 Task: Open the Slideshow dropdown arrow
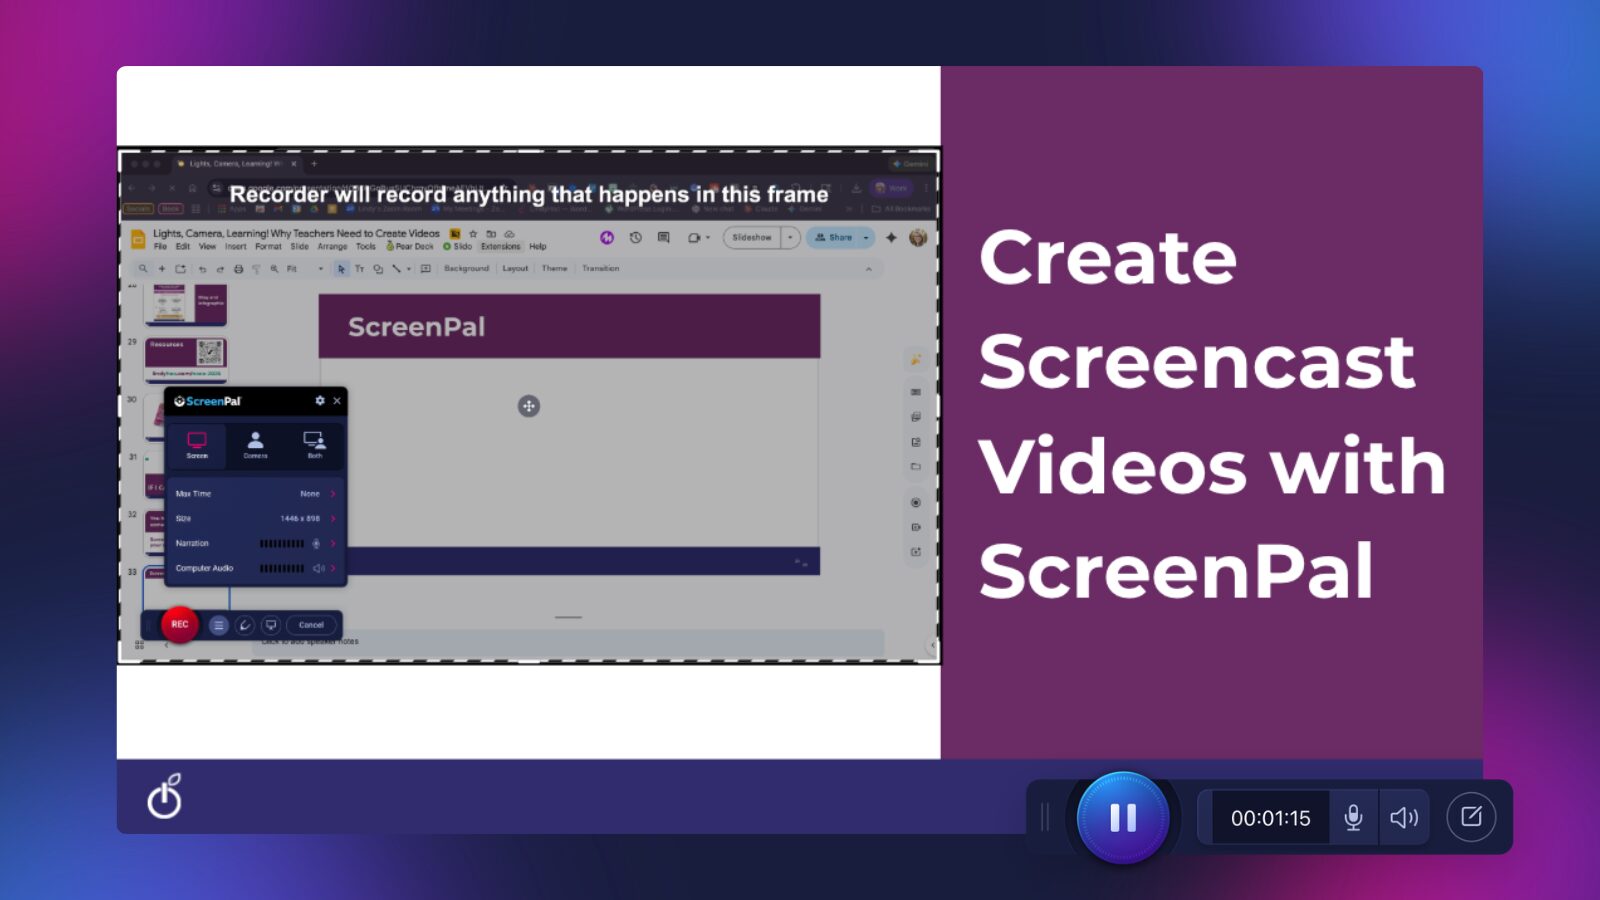pos(790,238)
